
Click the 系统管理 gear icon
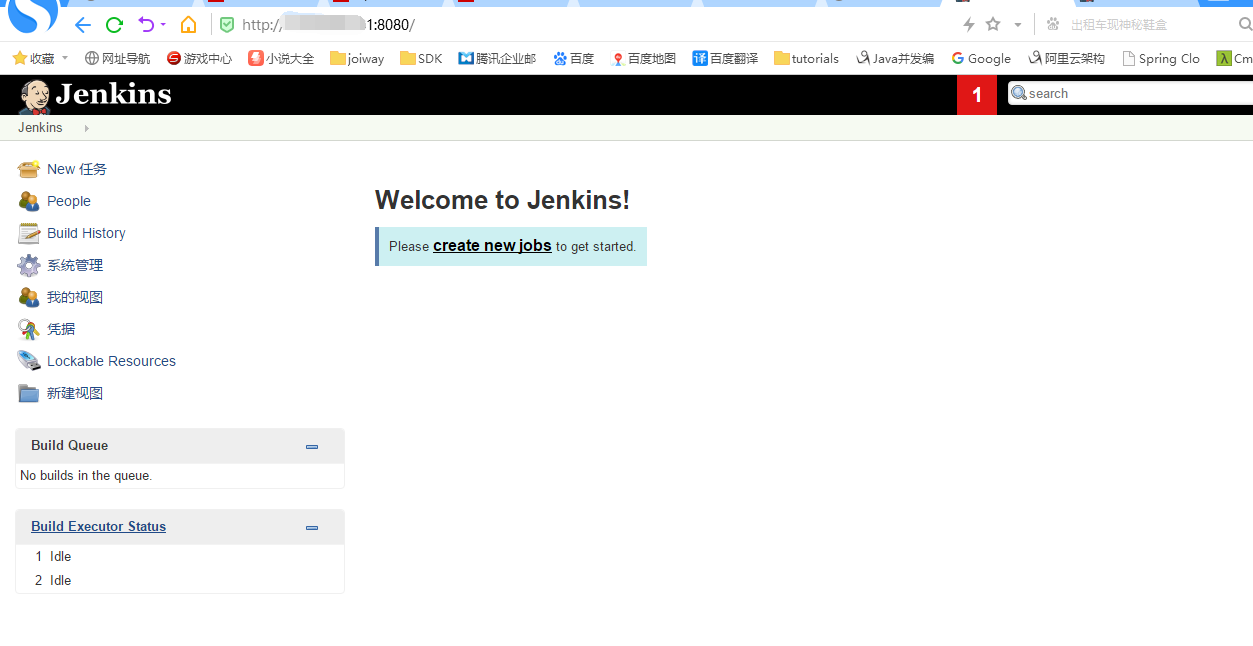tap(29, 265)
